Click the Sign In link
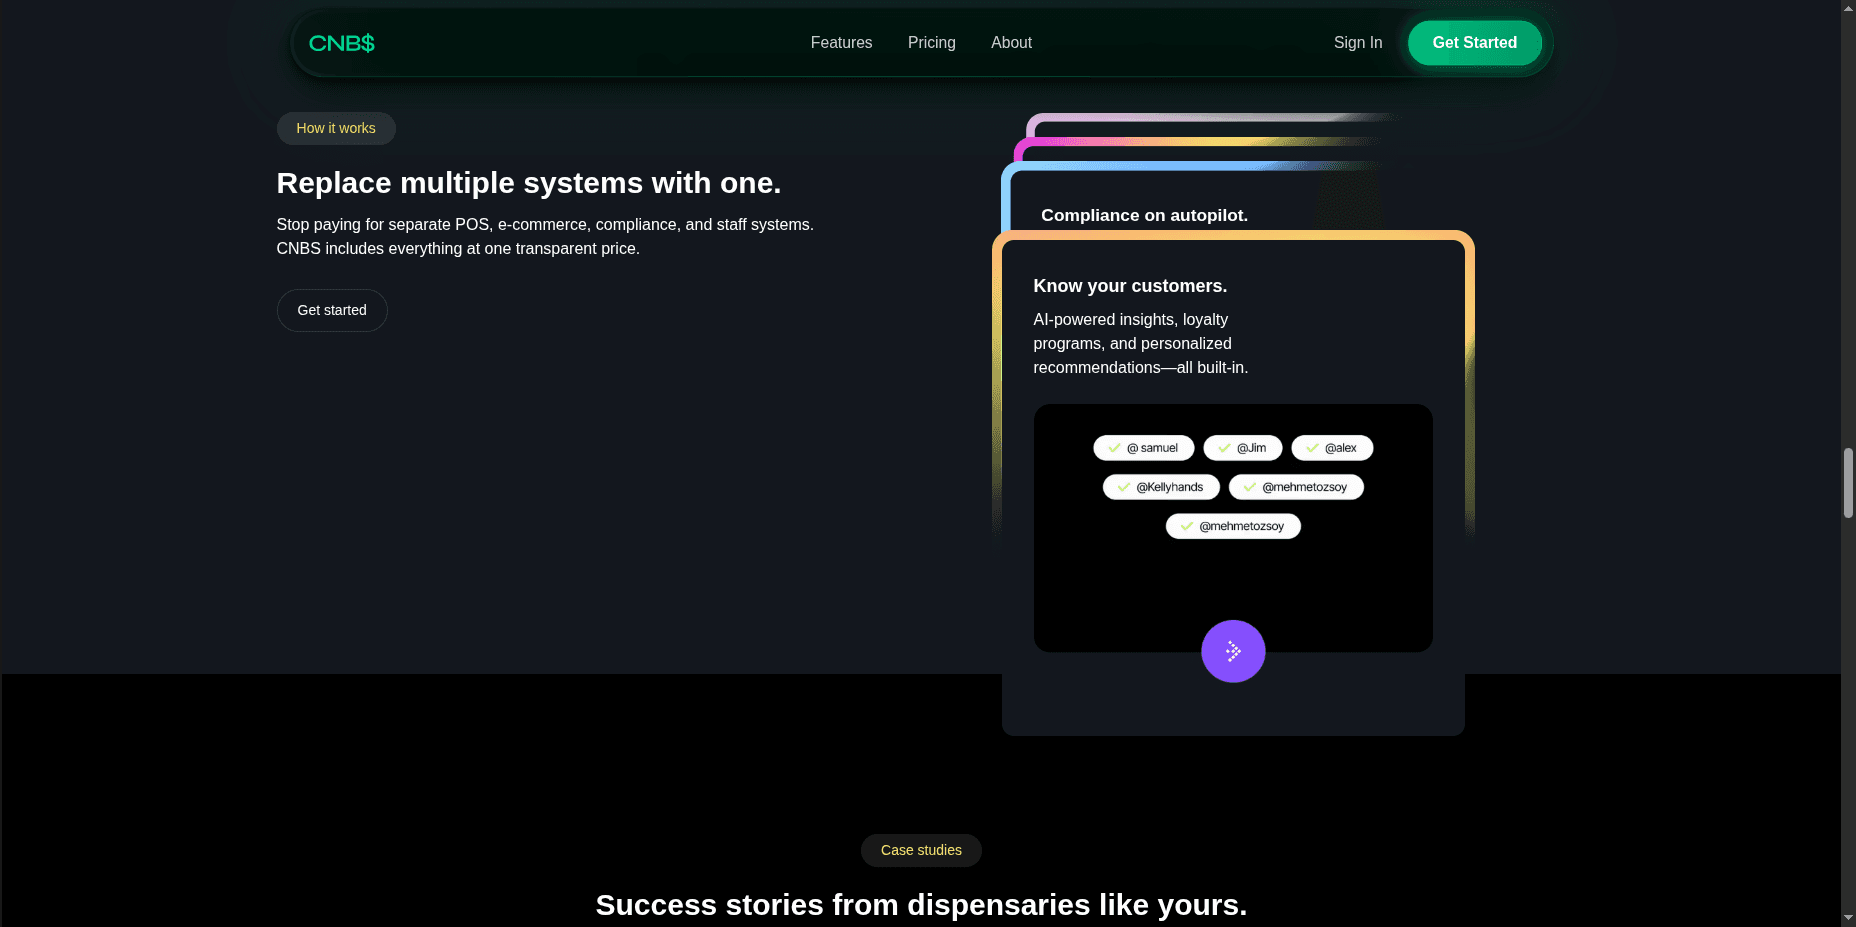 (1357, 43)
